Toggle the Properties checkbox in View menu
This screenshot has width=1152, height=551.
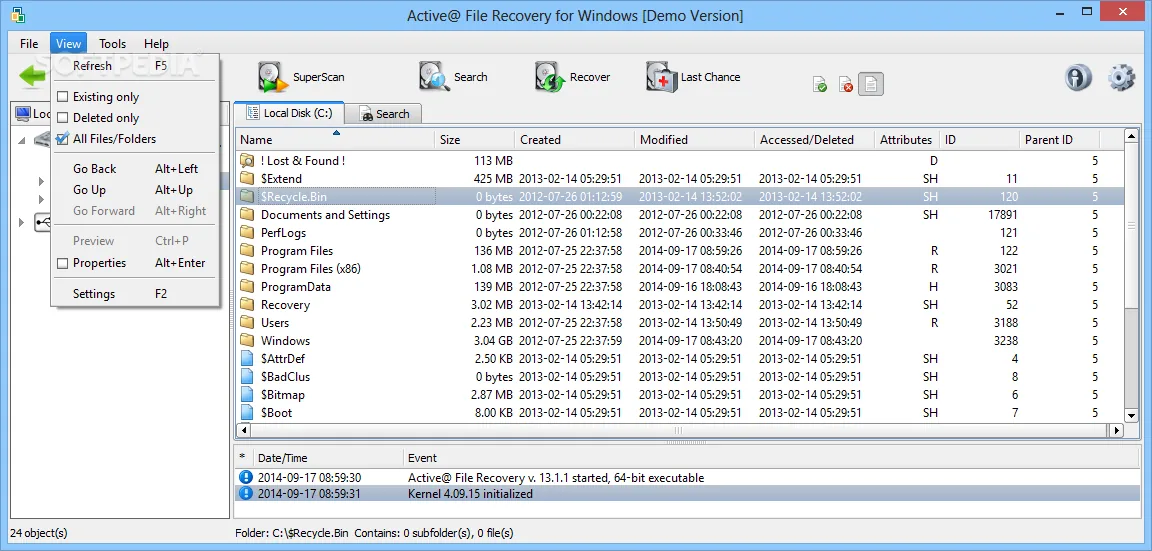click(x=62, y=263)
